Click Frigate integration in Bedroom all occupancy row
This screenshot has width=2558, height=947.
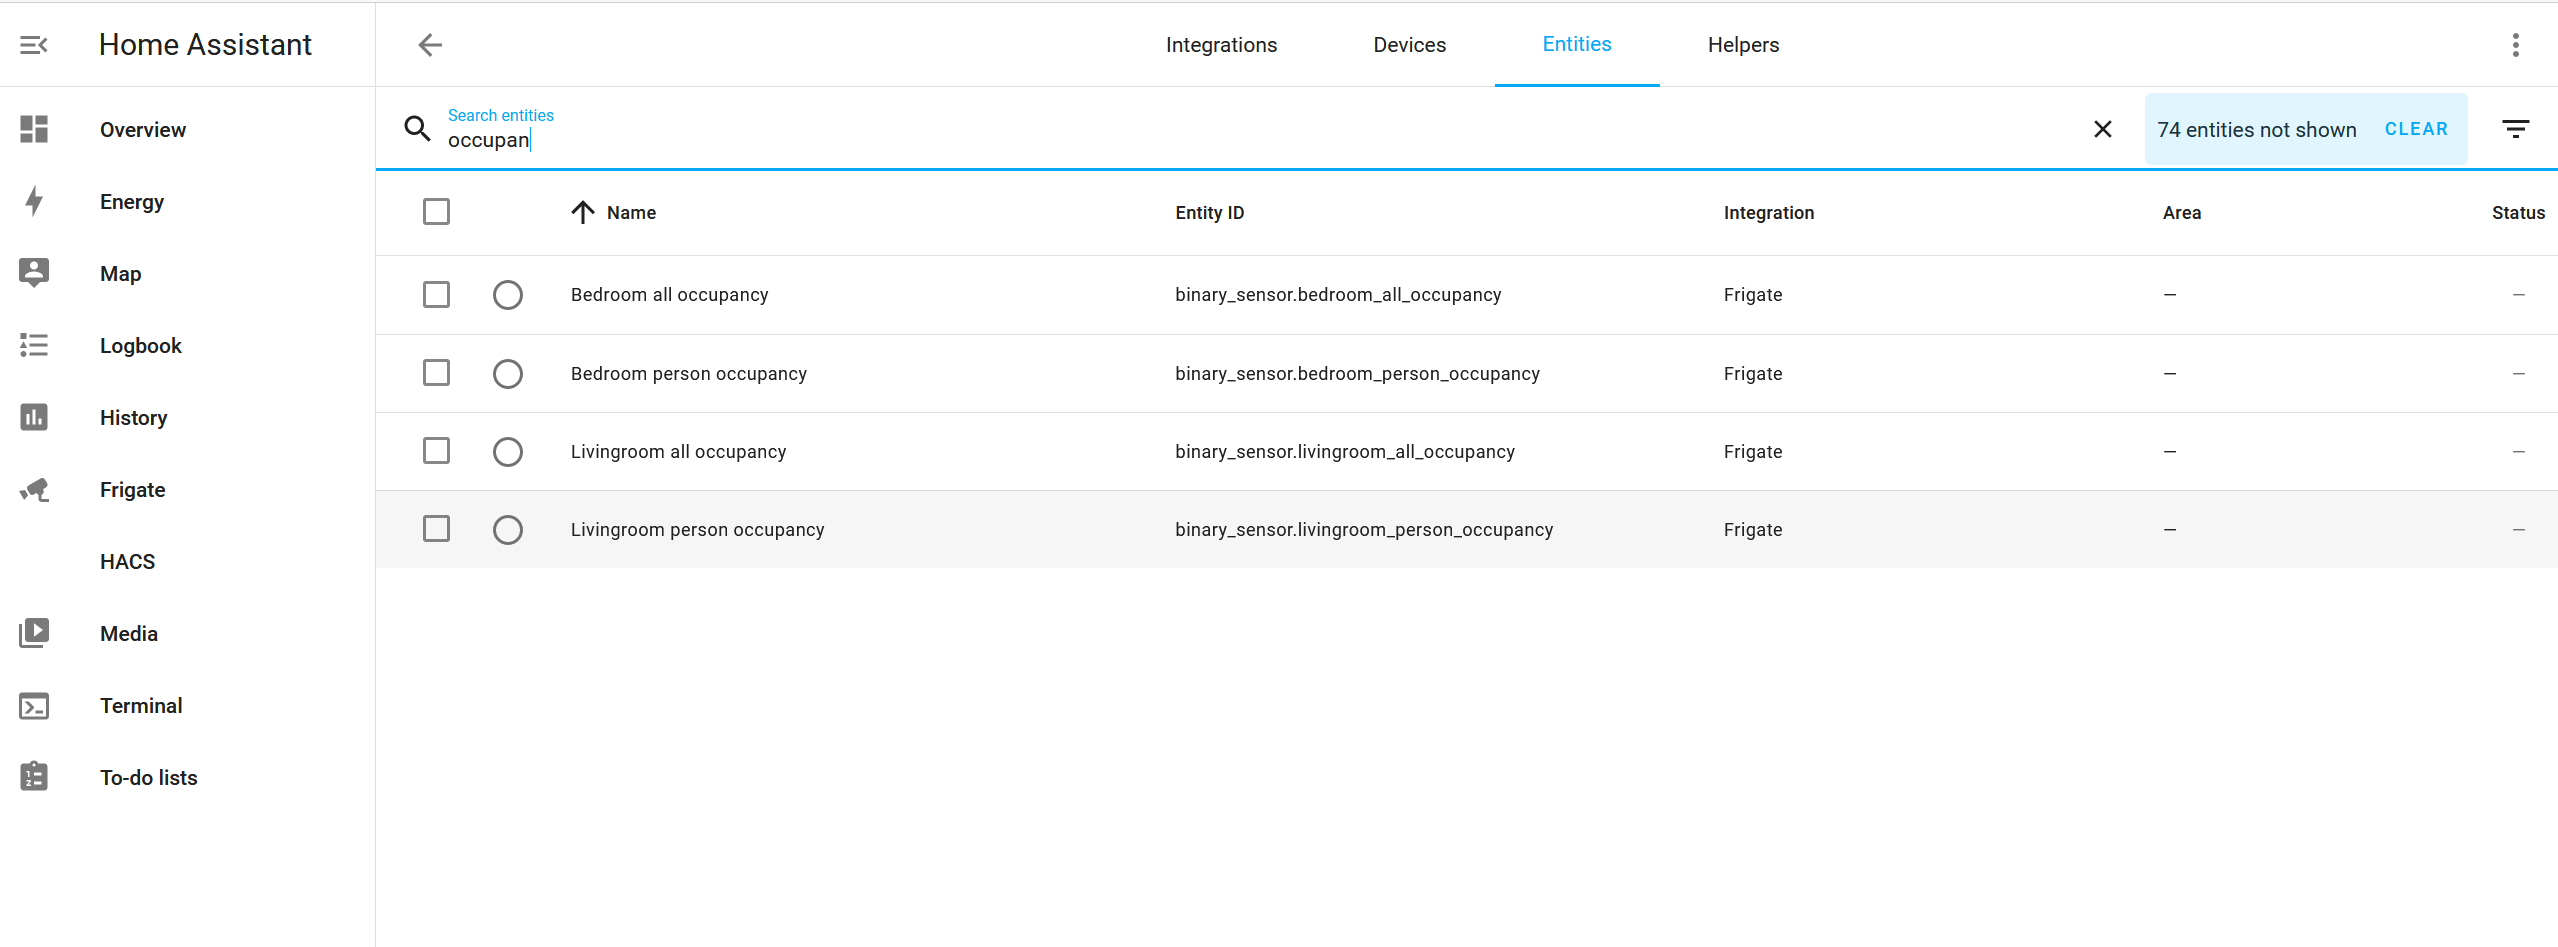(x=1752, y=295)
